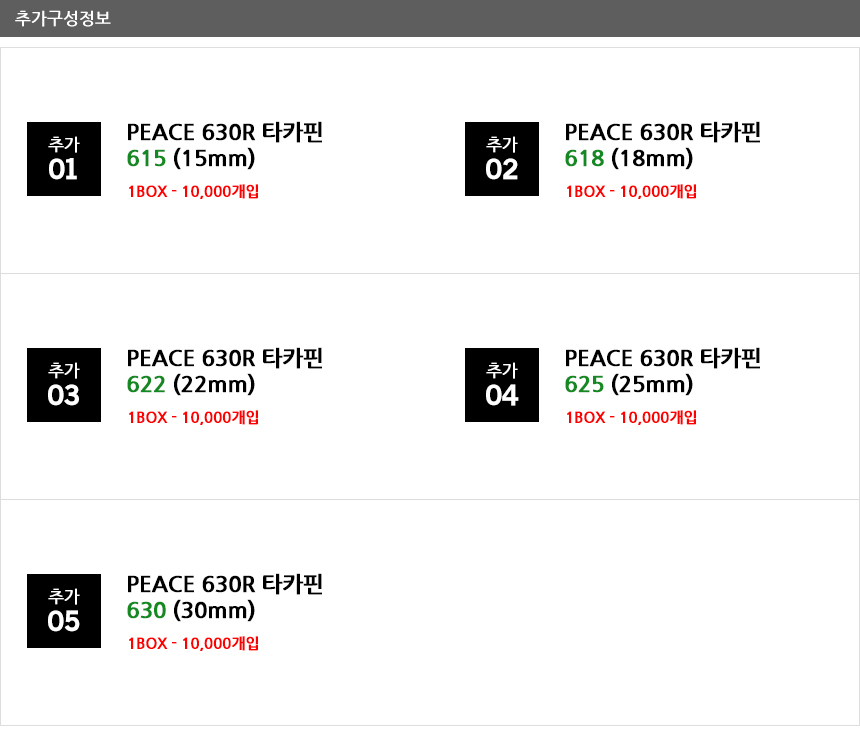
Task: Select the green 622 model number
Action: tap(146, 384)
